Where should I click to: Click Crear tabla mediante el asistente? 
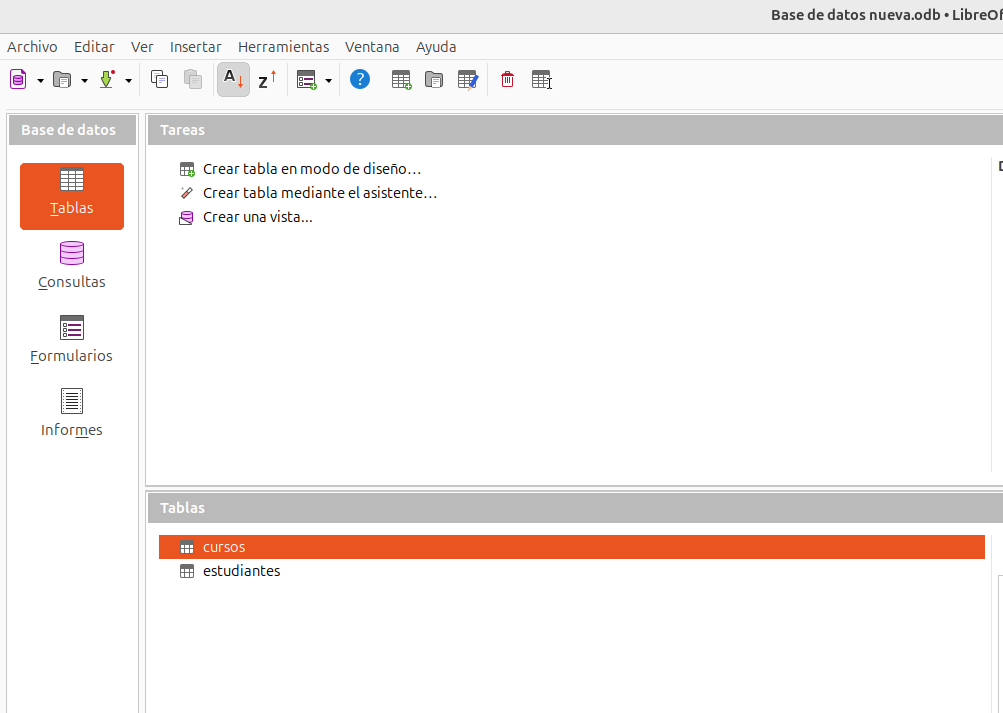(x=319, y=193)
